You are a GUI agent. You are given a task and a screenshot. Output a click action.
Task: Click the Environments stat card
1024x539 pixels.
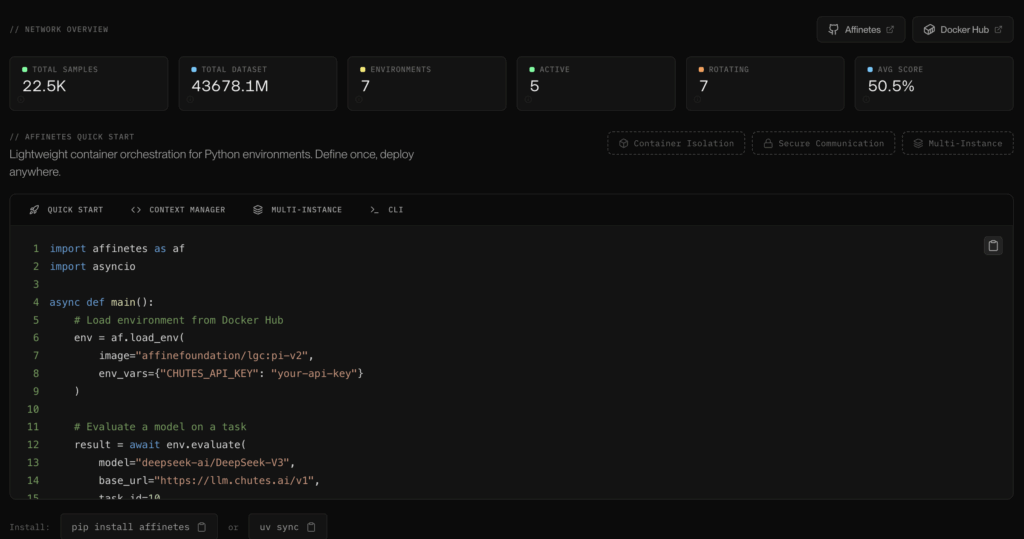[x=427, y=83]
